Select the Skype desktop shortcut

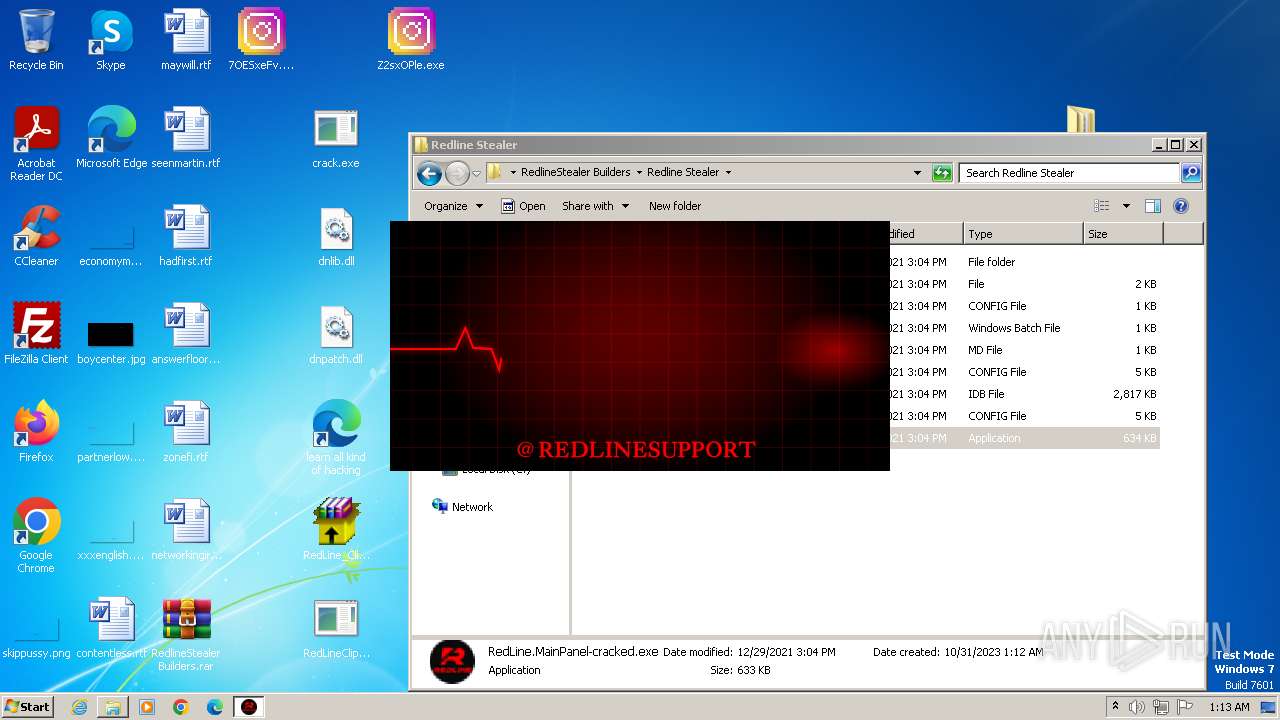pos(111,40)
